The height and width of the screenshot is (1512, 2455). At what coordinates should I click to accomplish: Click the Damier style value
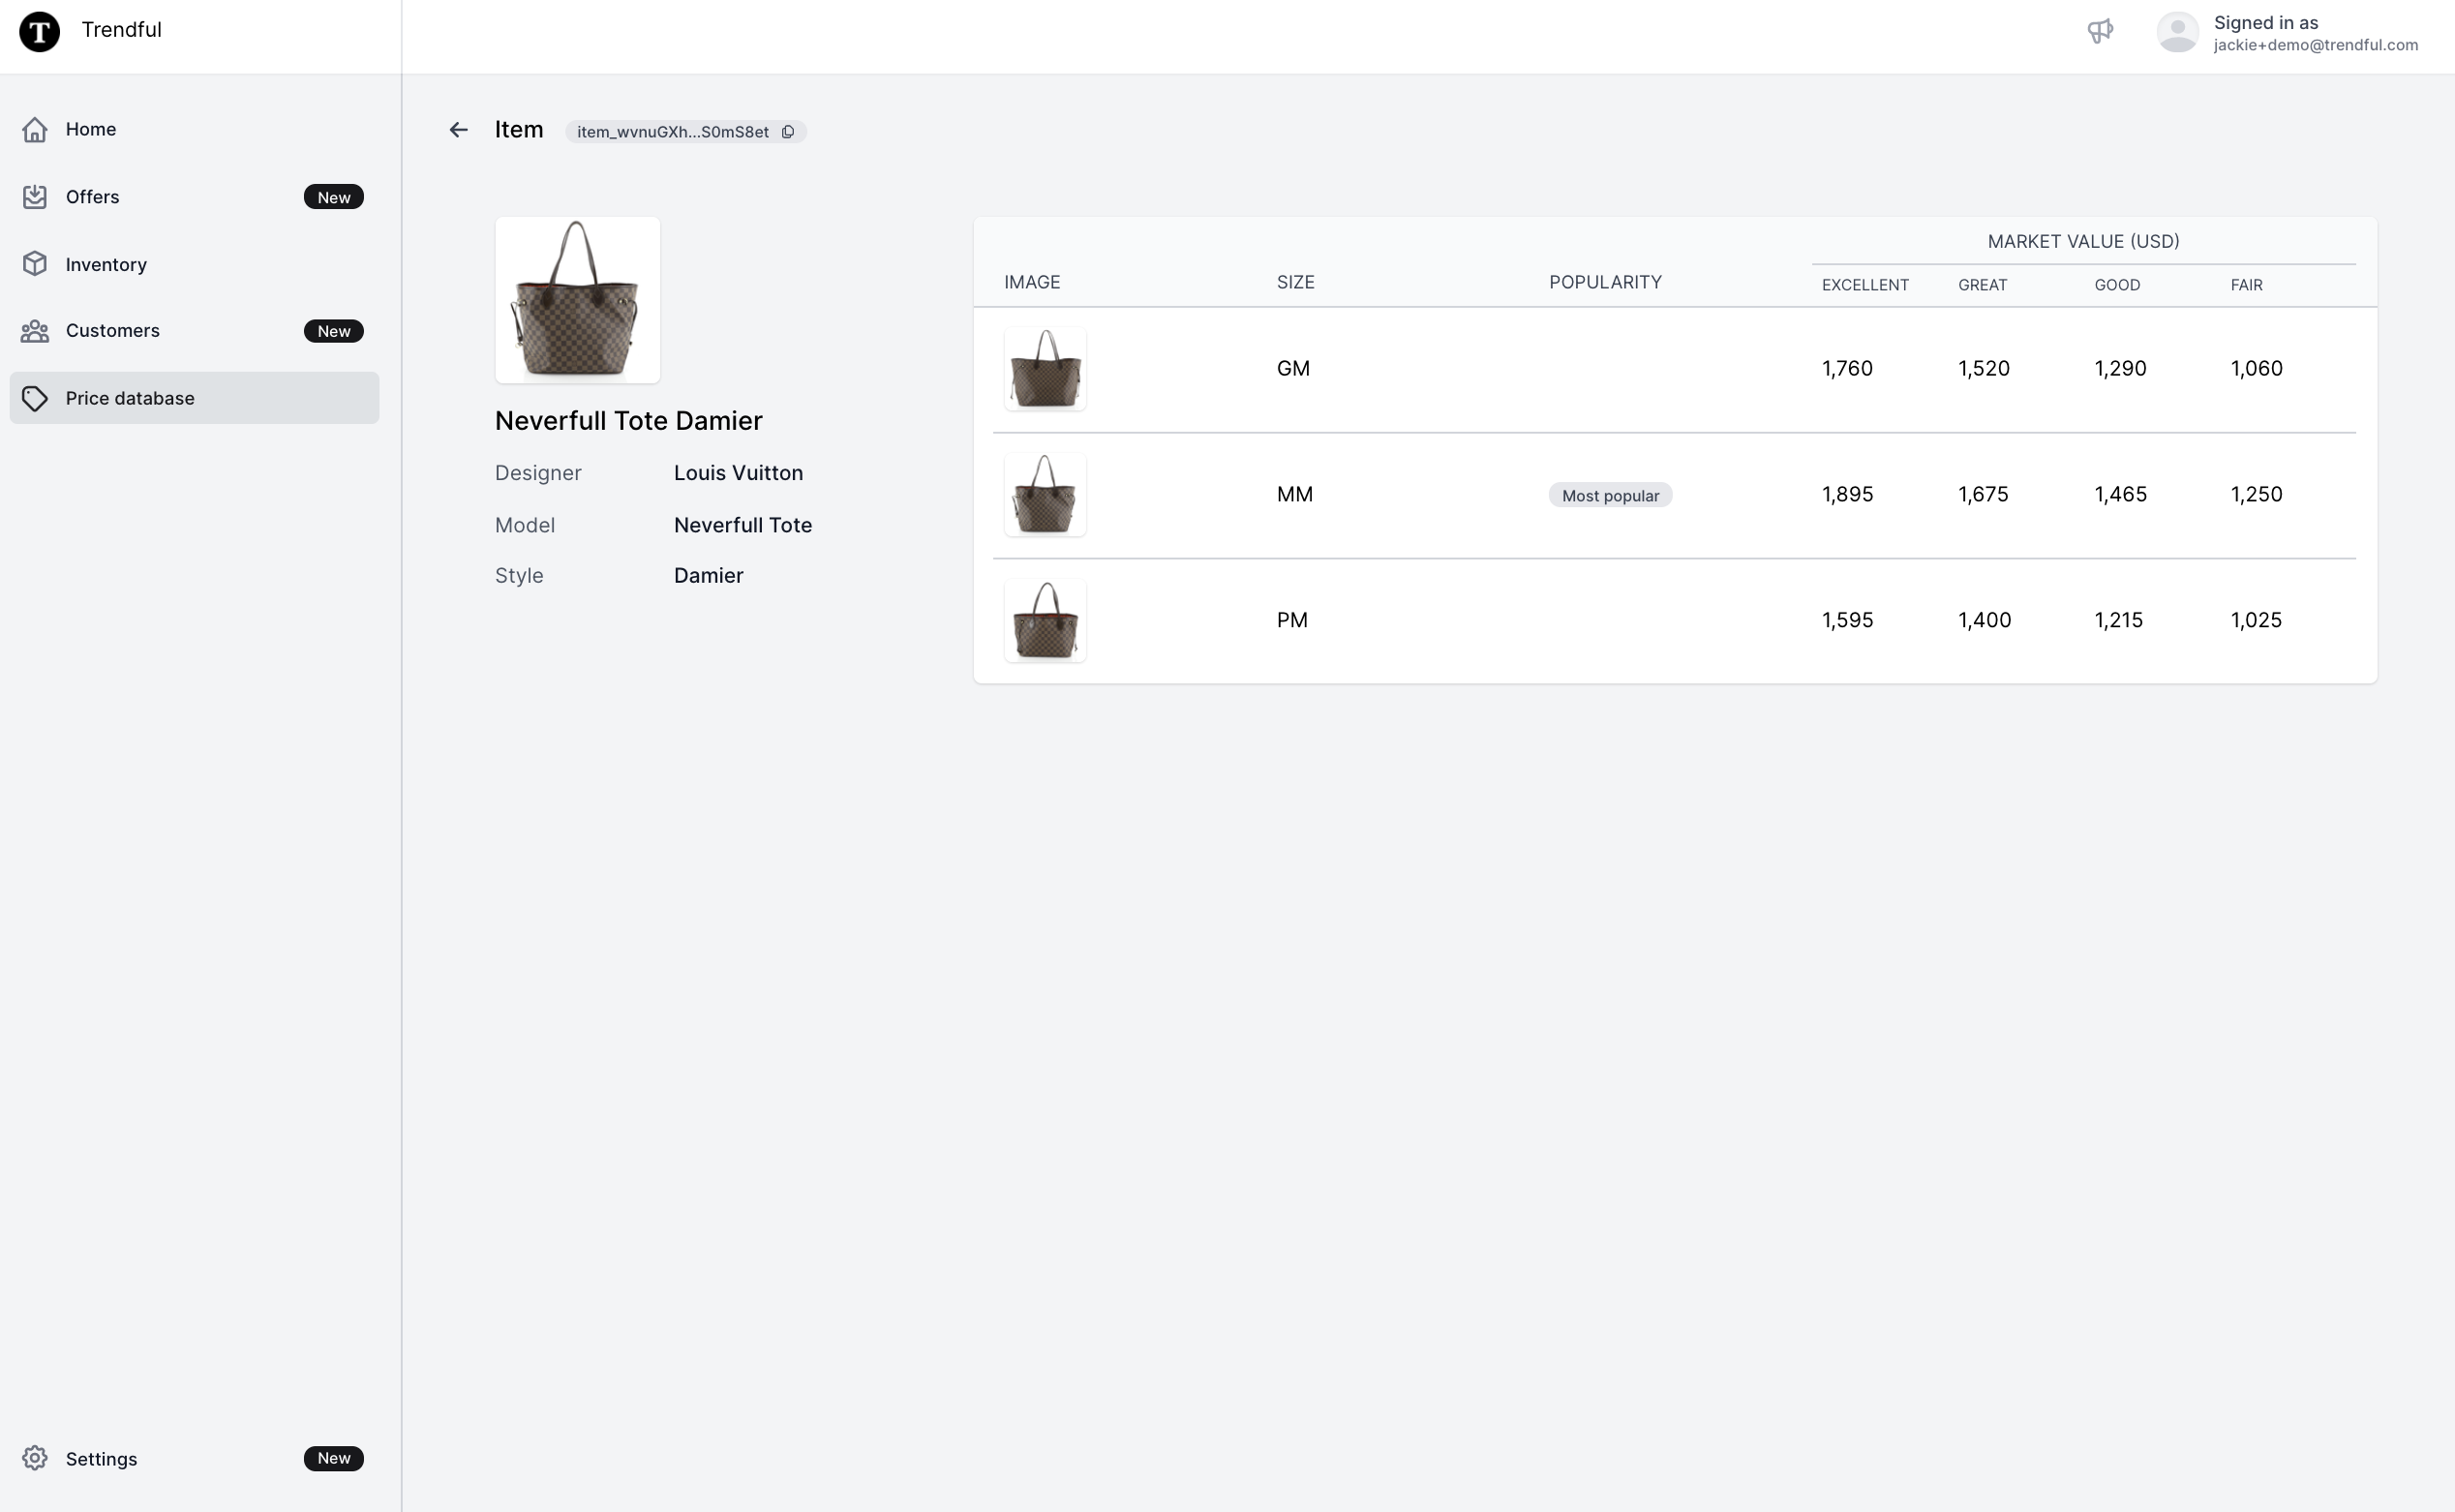708,576
